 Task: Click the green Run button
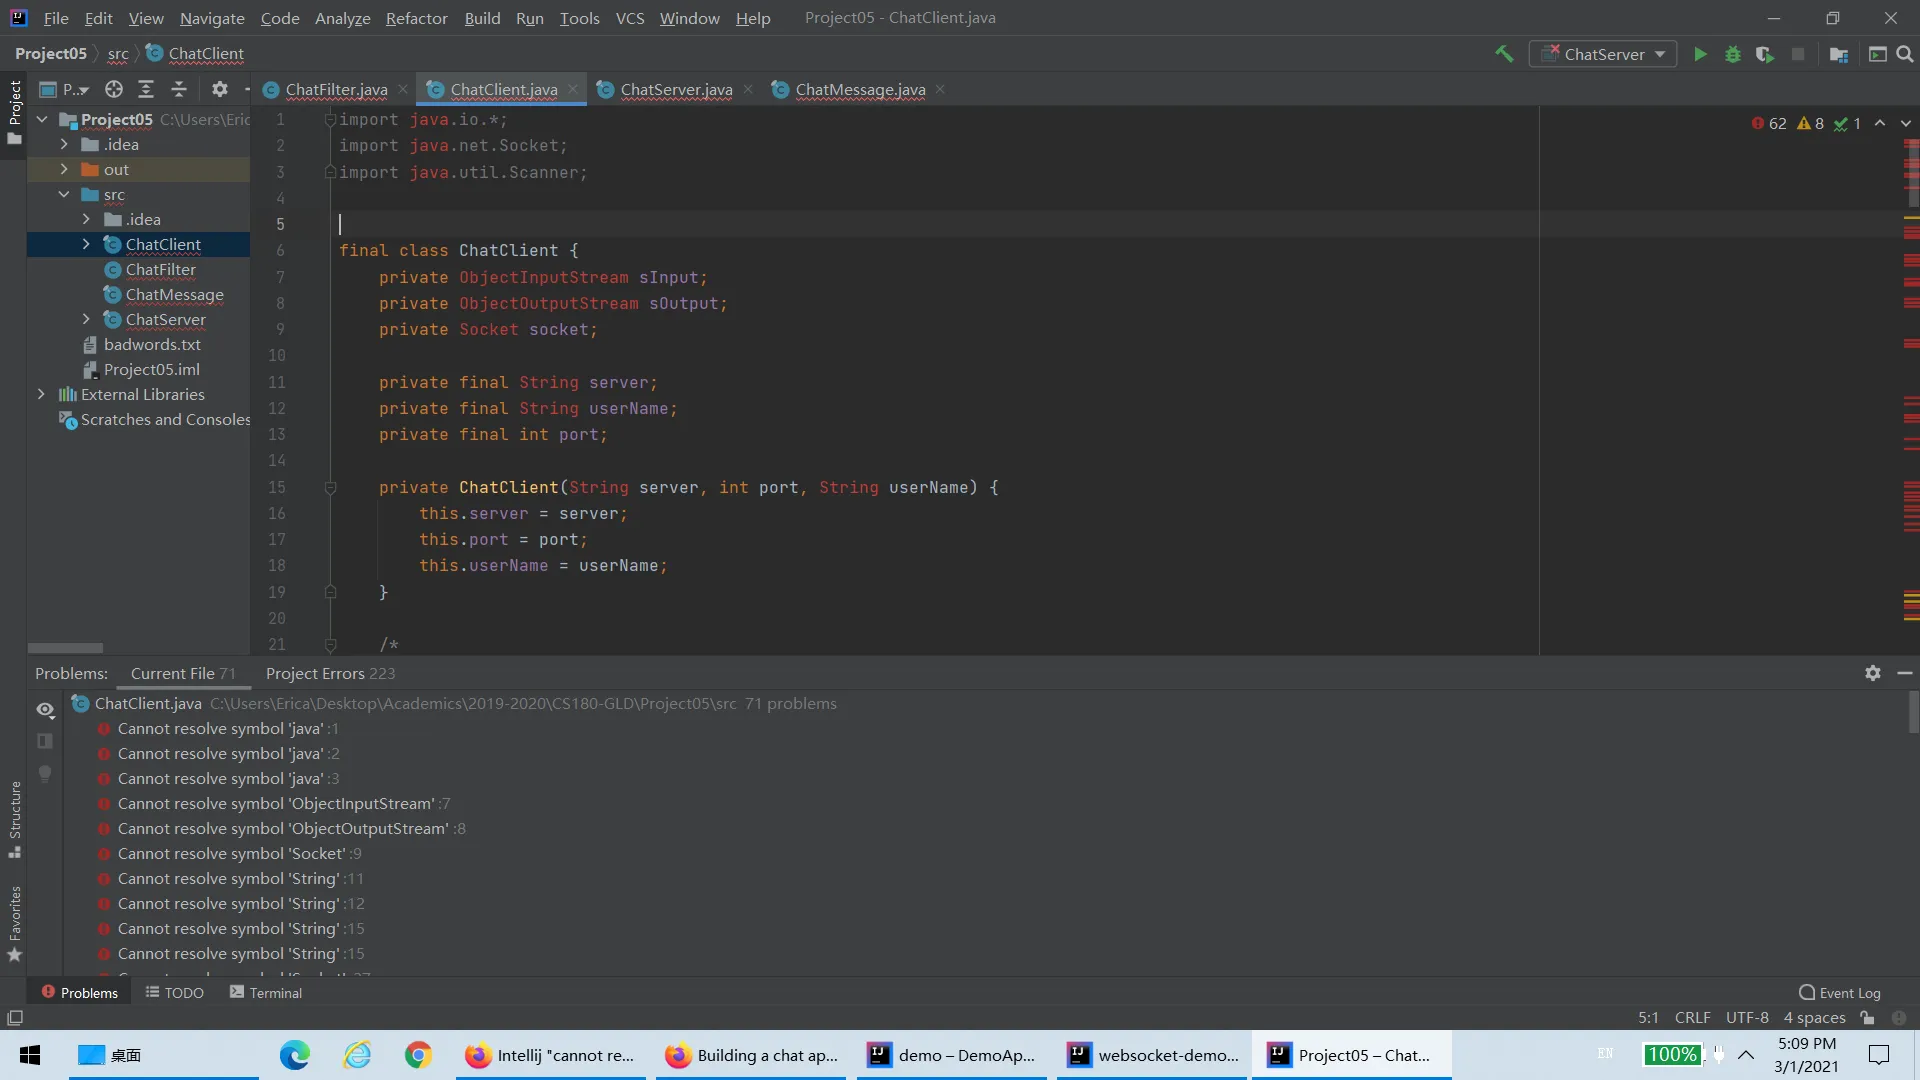(1700, 54)
